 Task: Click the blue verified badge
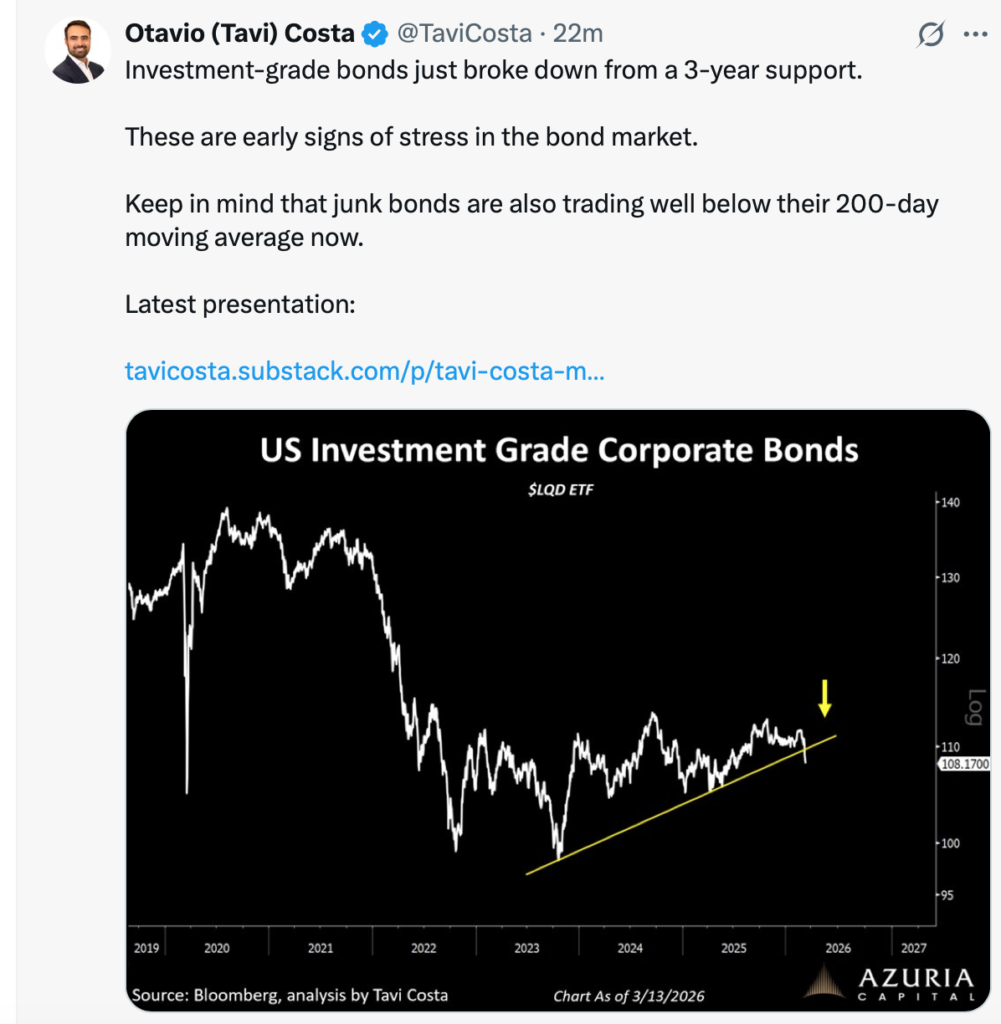(x=375, y=34)
